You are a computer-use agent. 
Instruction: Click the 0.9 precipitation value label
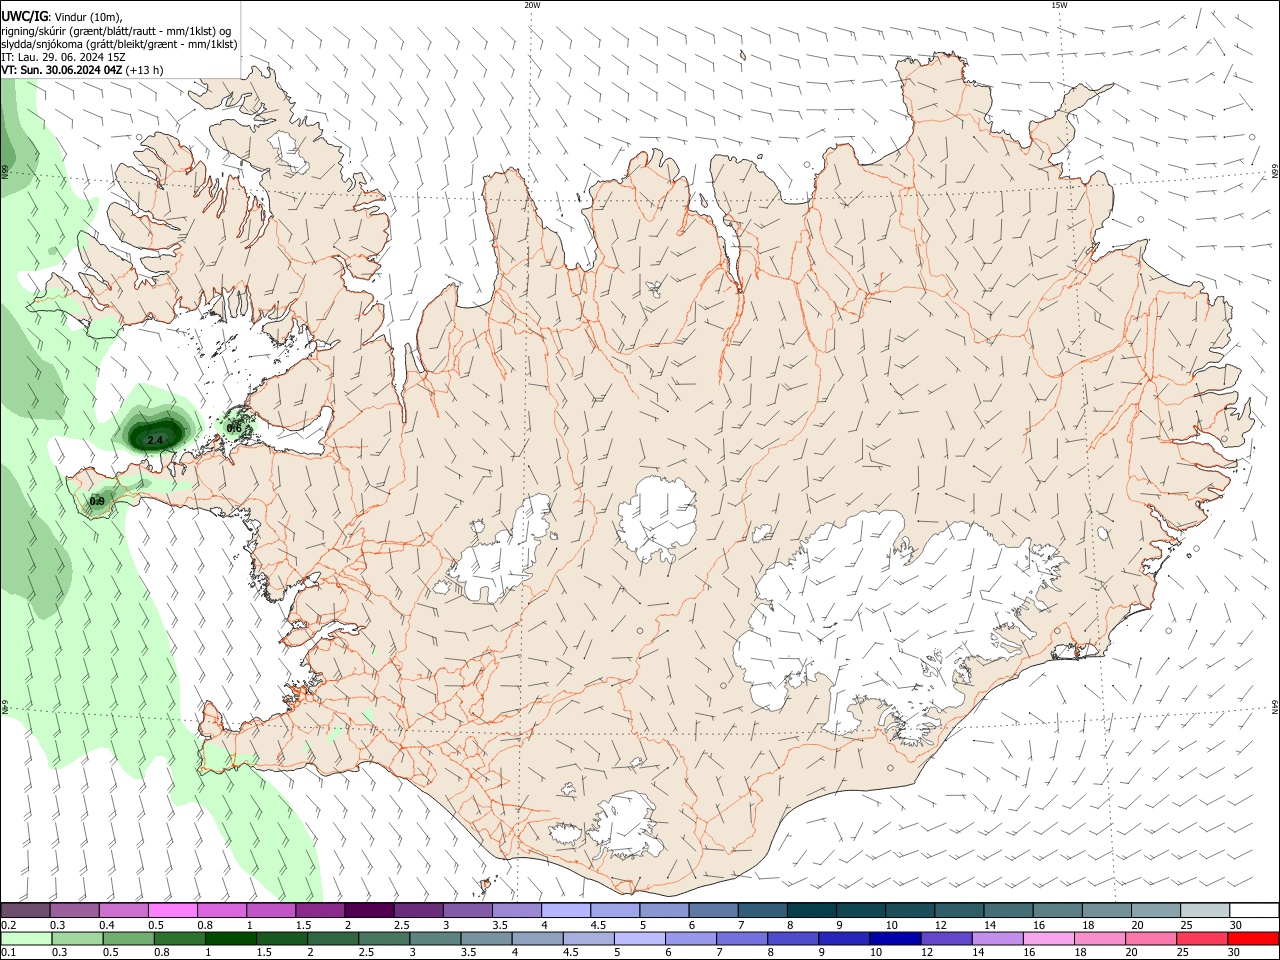(x=97, y=501)
